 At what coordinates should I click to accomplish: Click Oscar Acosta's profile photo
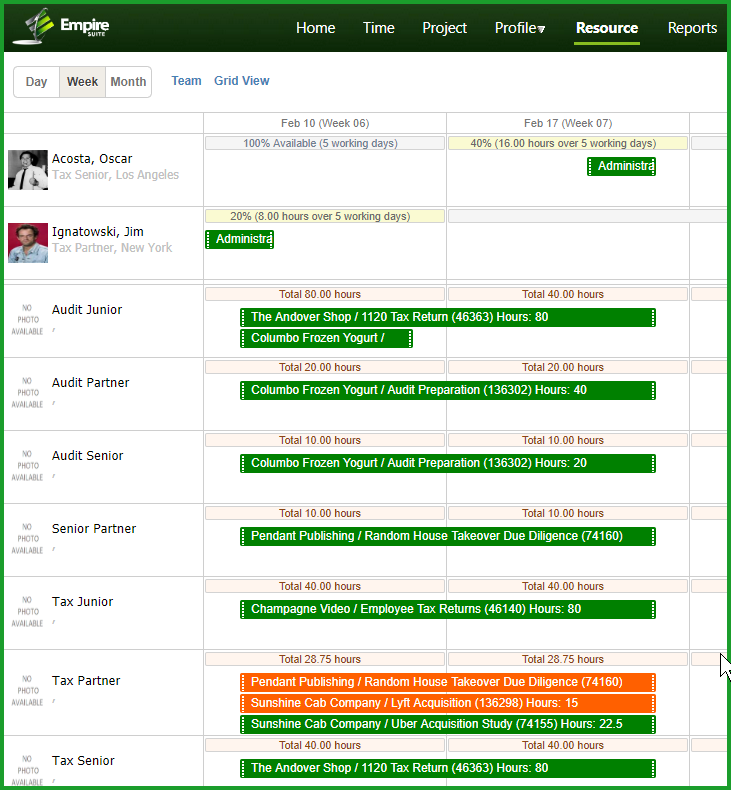tap(28, 170)
